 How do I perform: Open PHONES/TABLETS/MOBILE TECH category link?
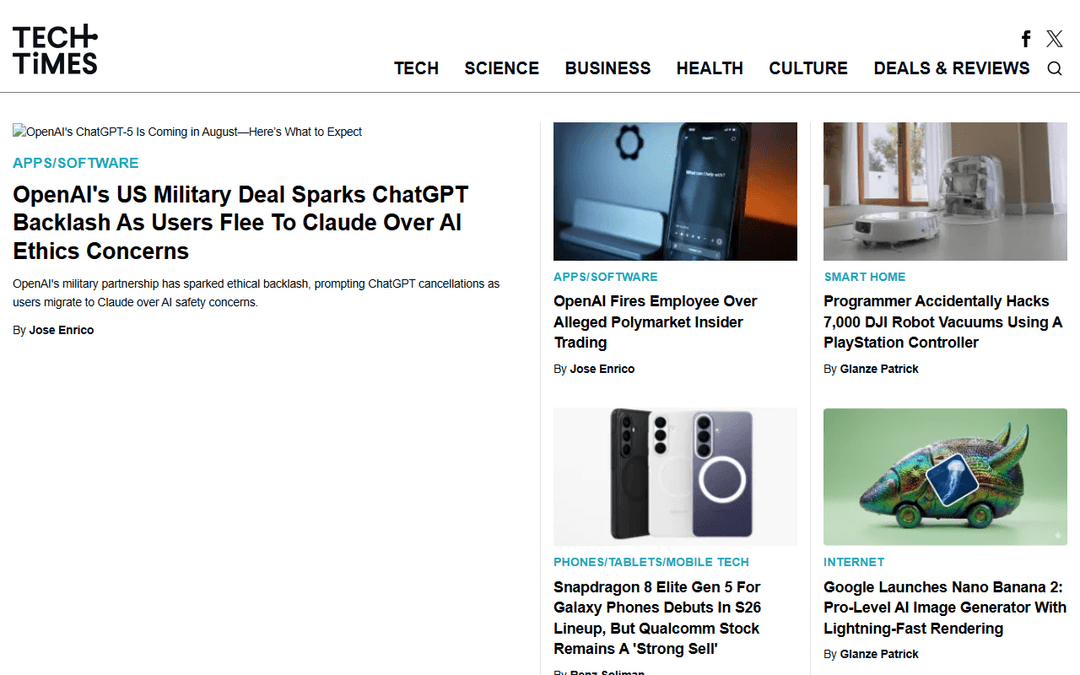point(651,562)
